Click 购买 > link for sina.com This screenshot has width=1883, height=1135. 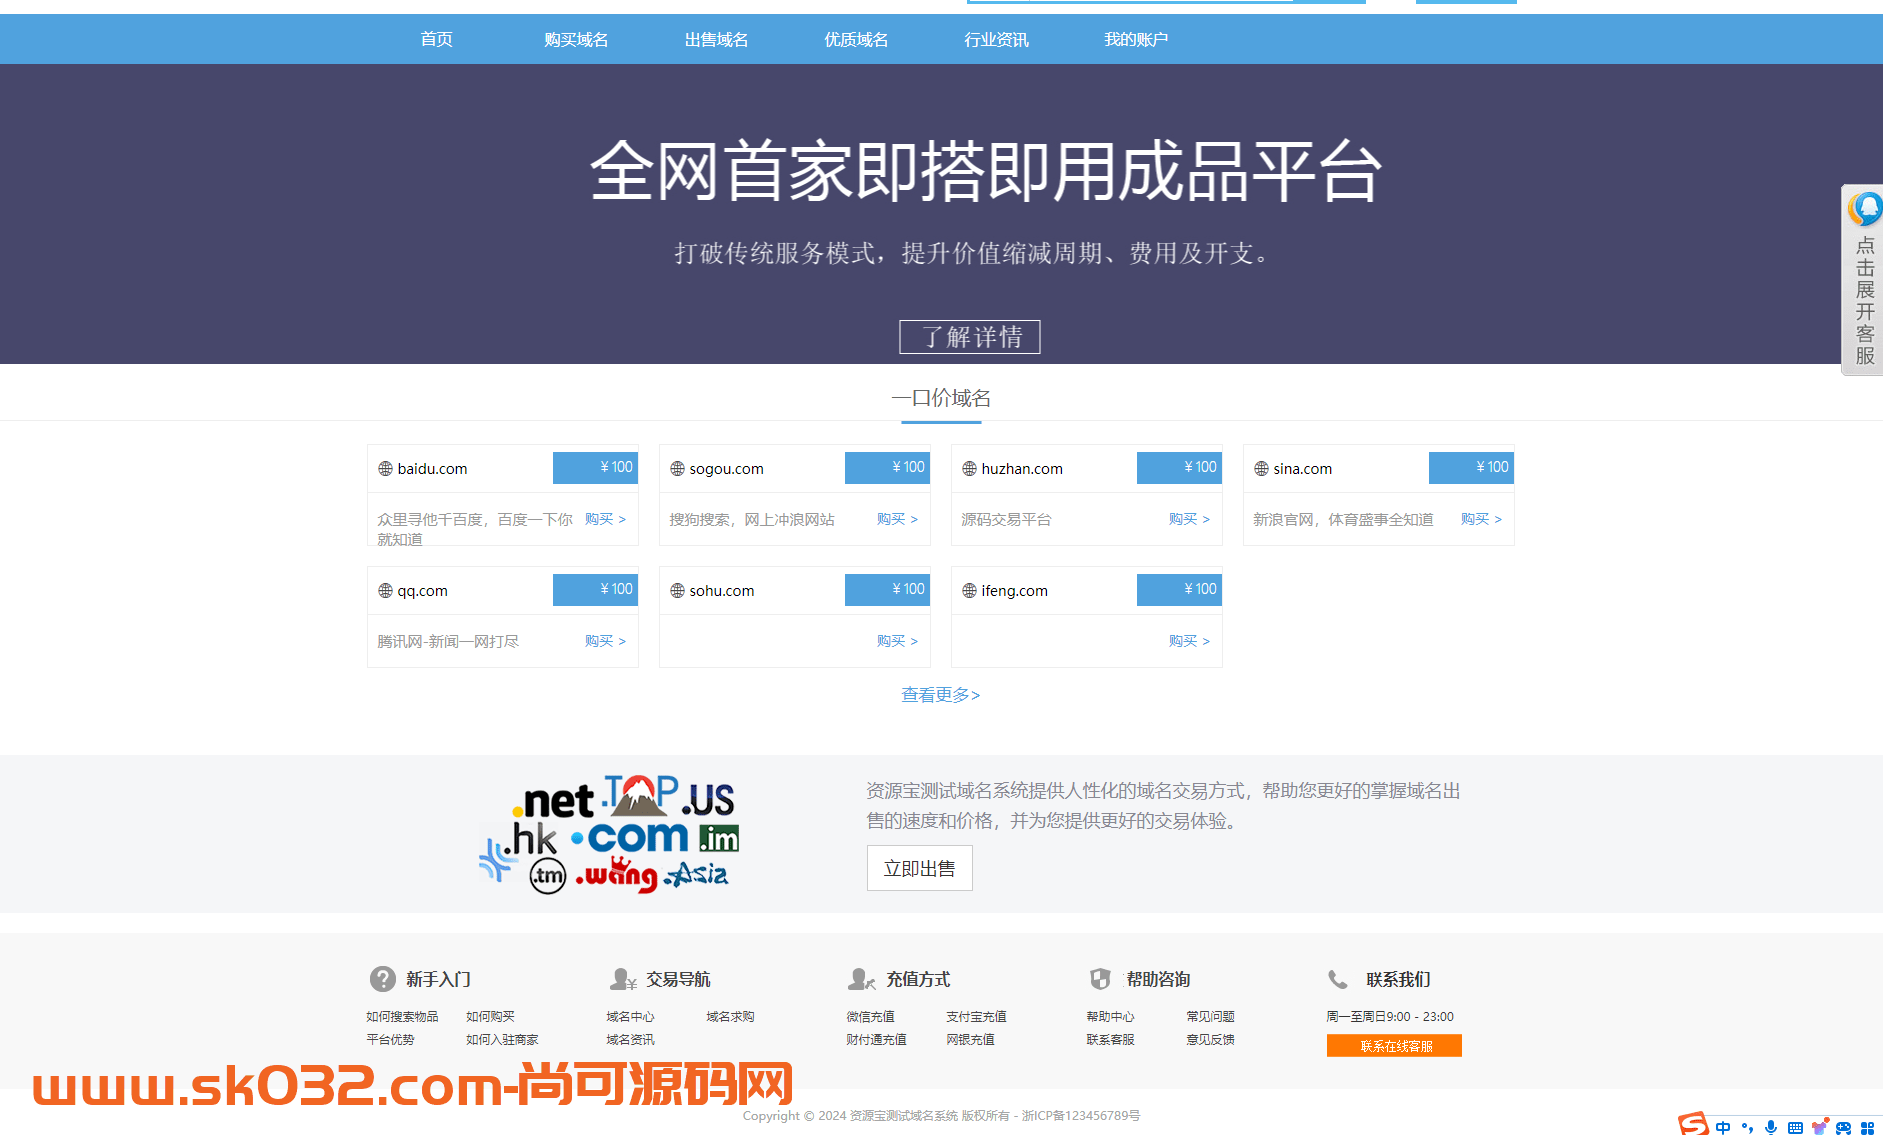(x=1481, y=519)
